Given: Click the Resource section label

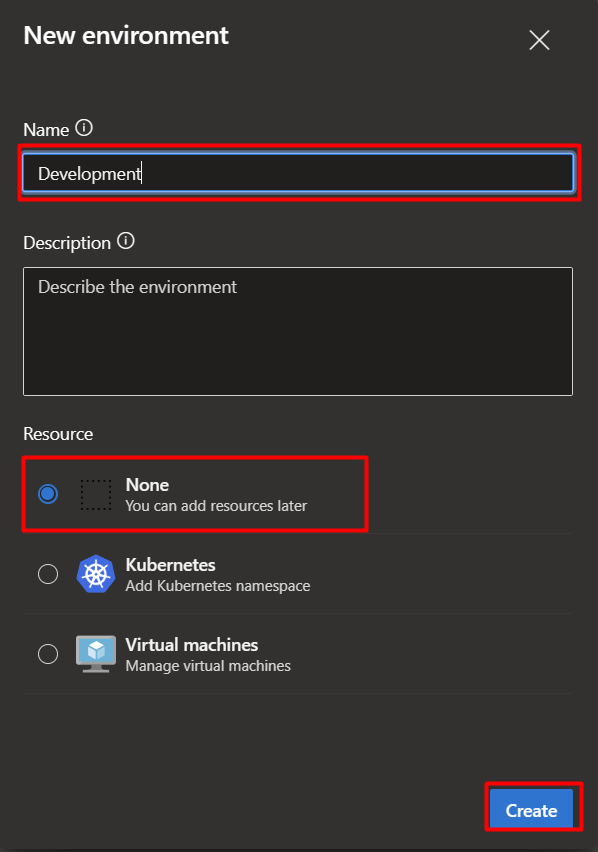Looking at the screenshot, I should (58, 434).
